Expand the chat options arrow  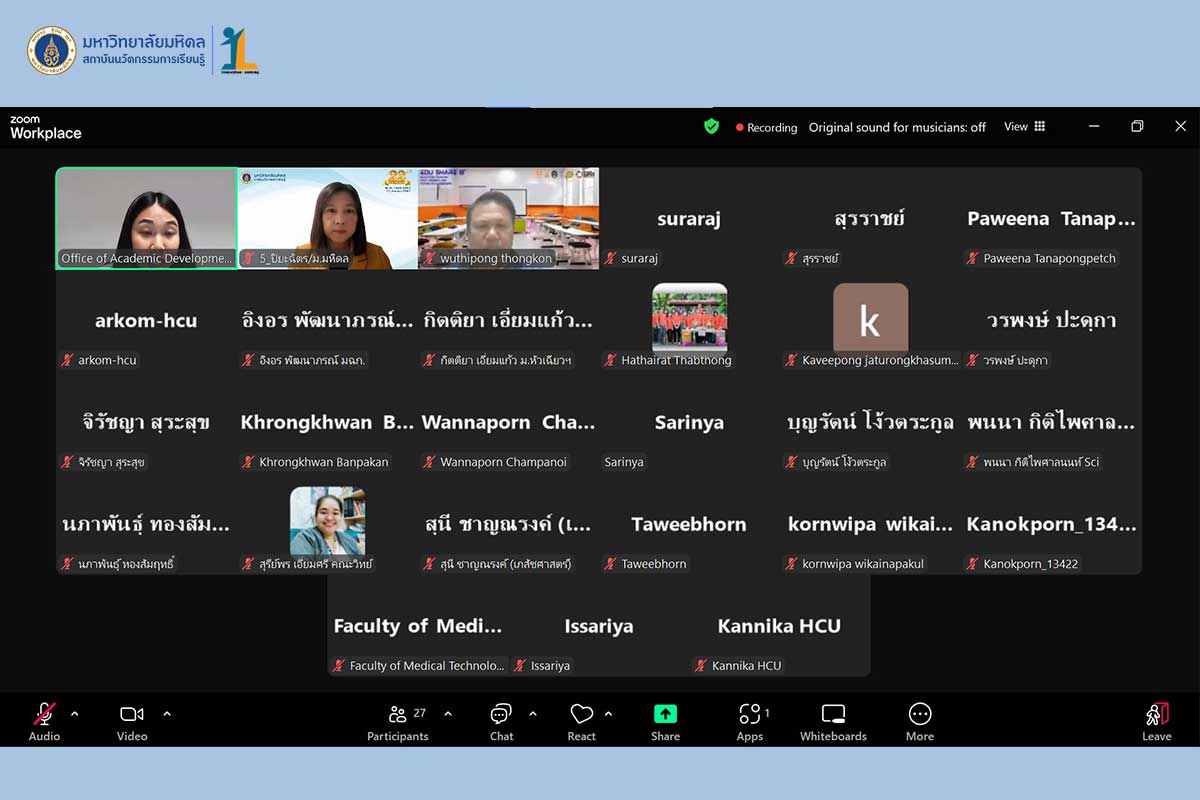point(532,714)
